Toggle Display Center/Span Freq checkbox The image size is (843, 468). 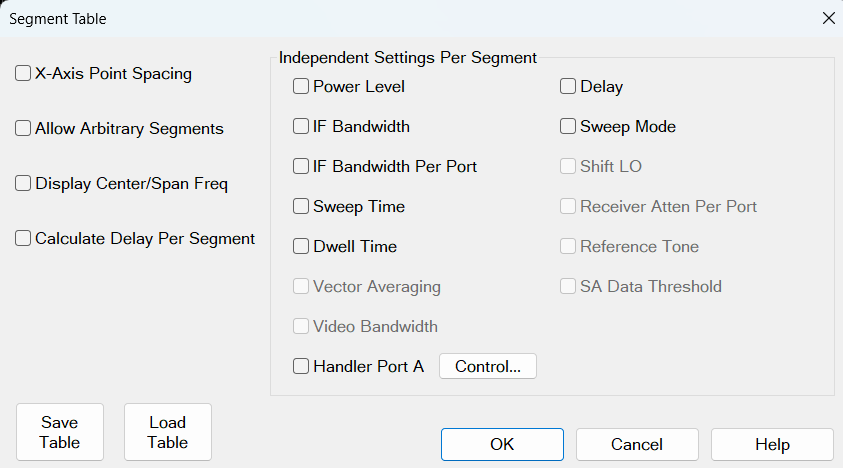click(23, 184)
